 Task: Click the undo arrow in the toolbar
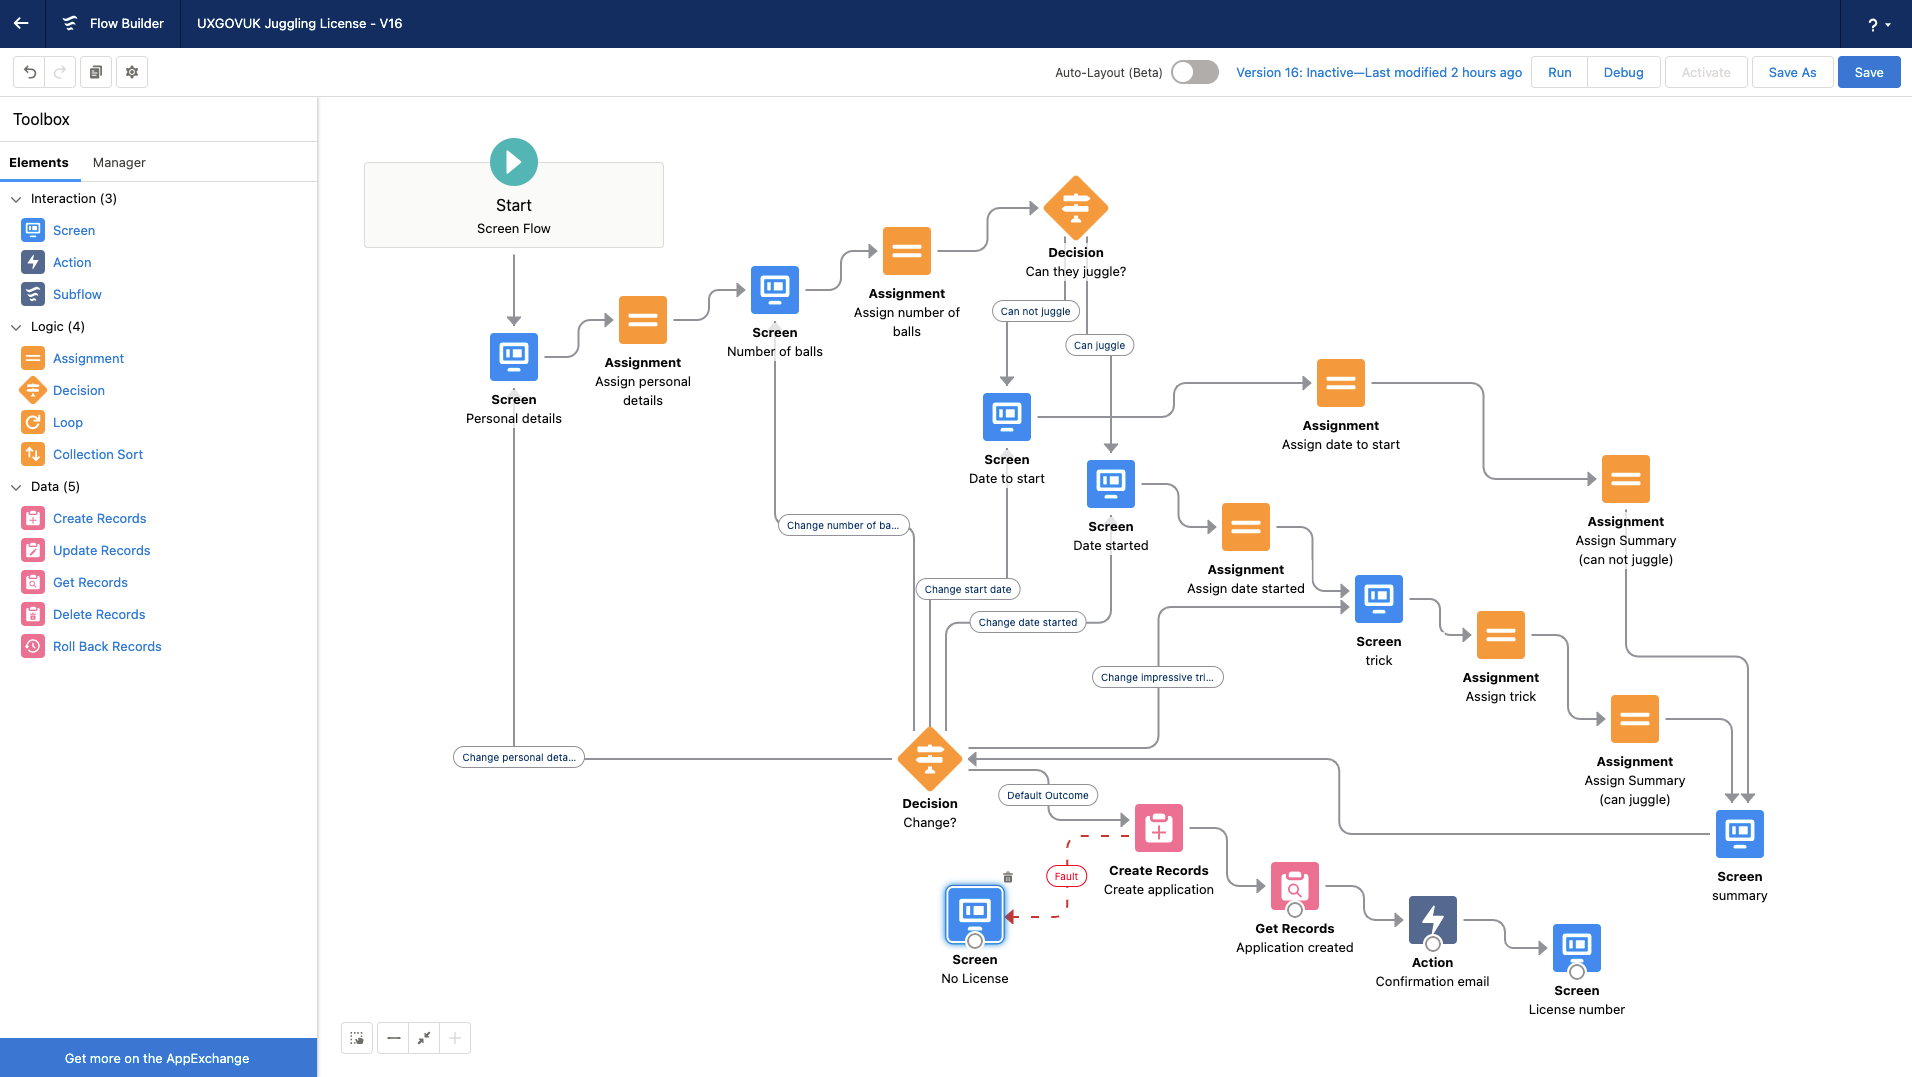pyautogui.click(x=29, y=72)
